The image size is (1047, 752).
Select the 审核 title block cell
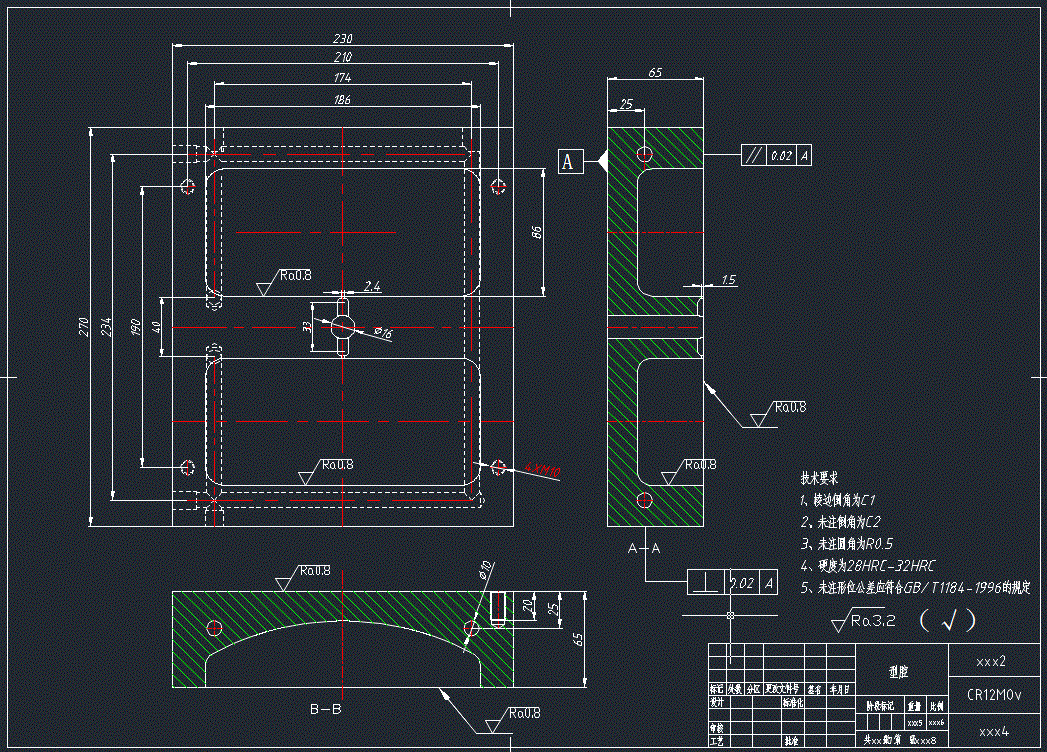pyautogui.click(x=717, y=729)
